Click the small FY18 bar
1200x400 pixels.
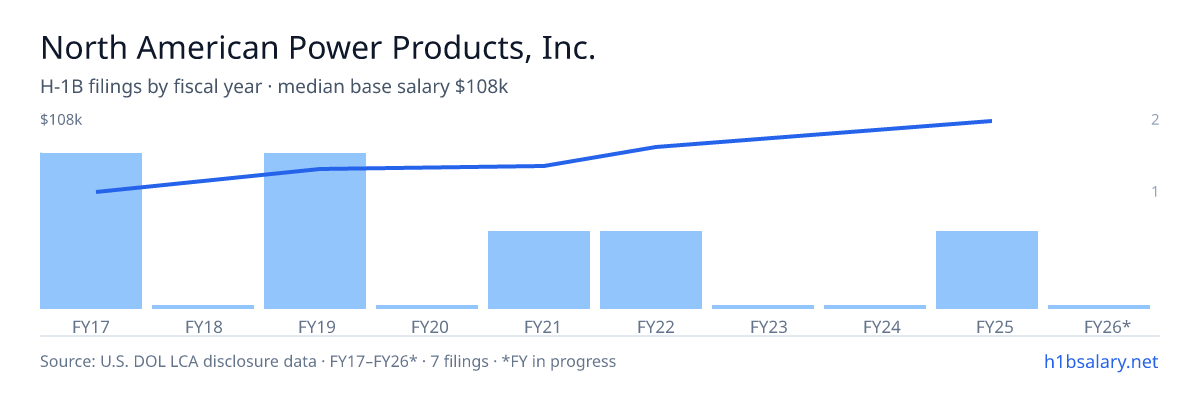(x=203, y=307)
